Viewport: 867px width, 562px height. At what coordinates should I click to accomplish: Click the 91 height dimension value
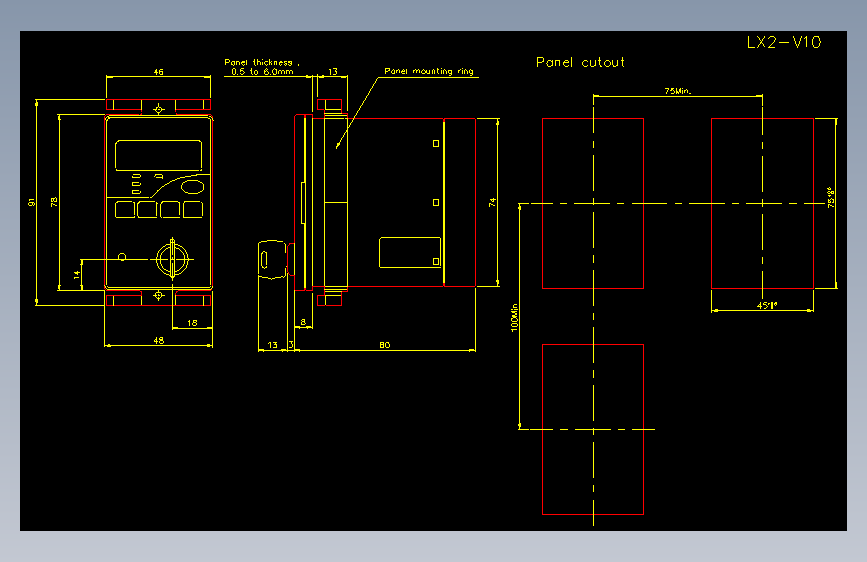[x=32, y=202]
